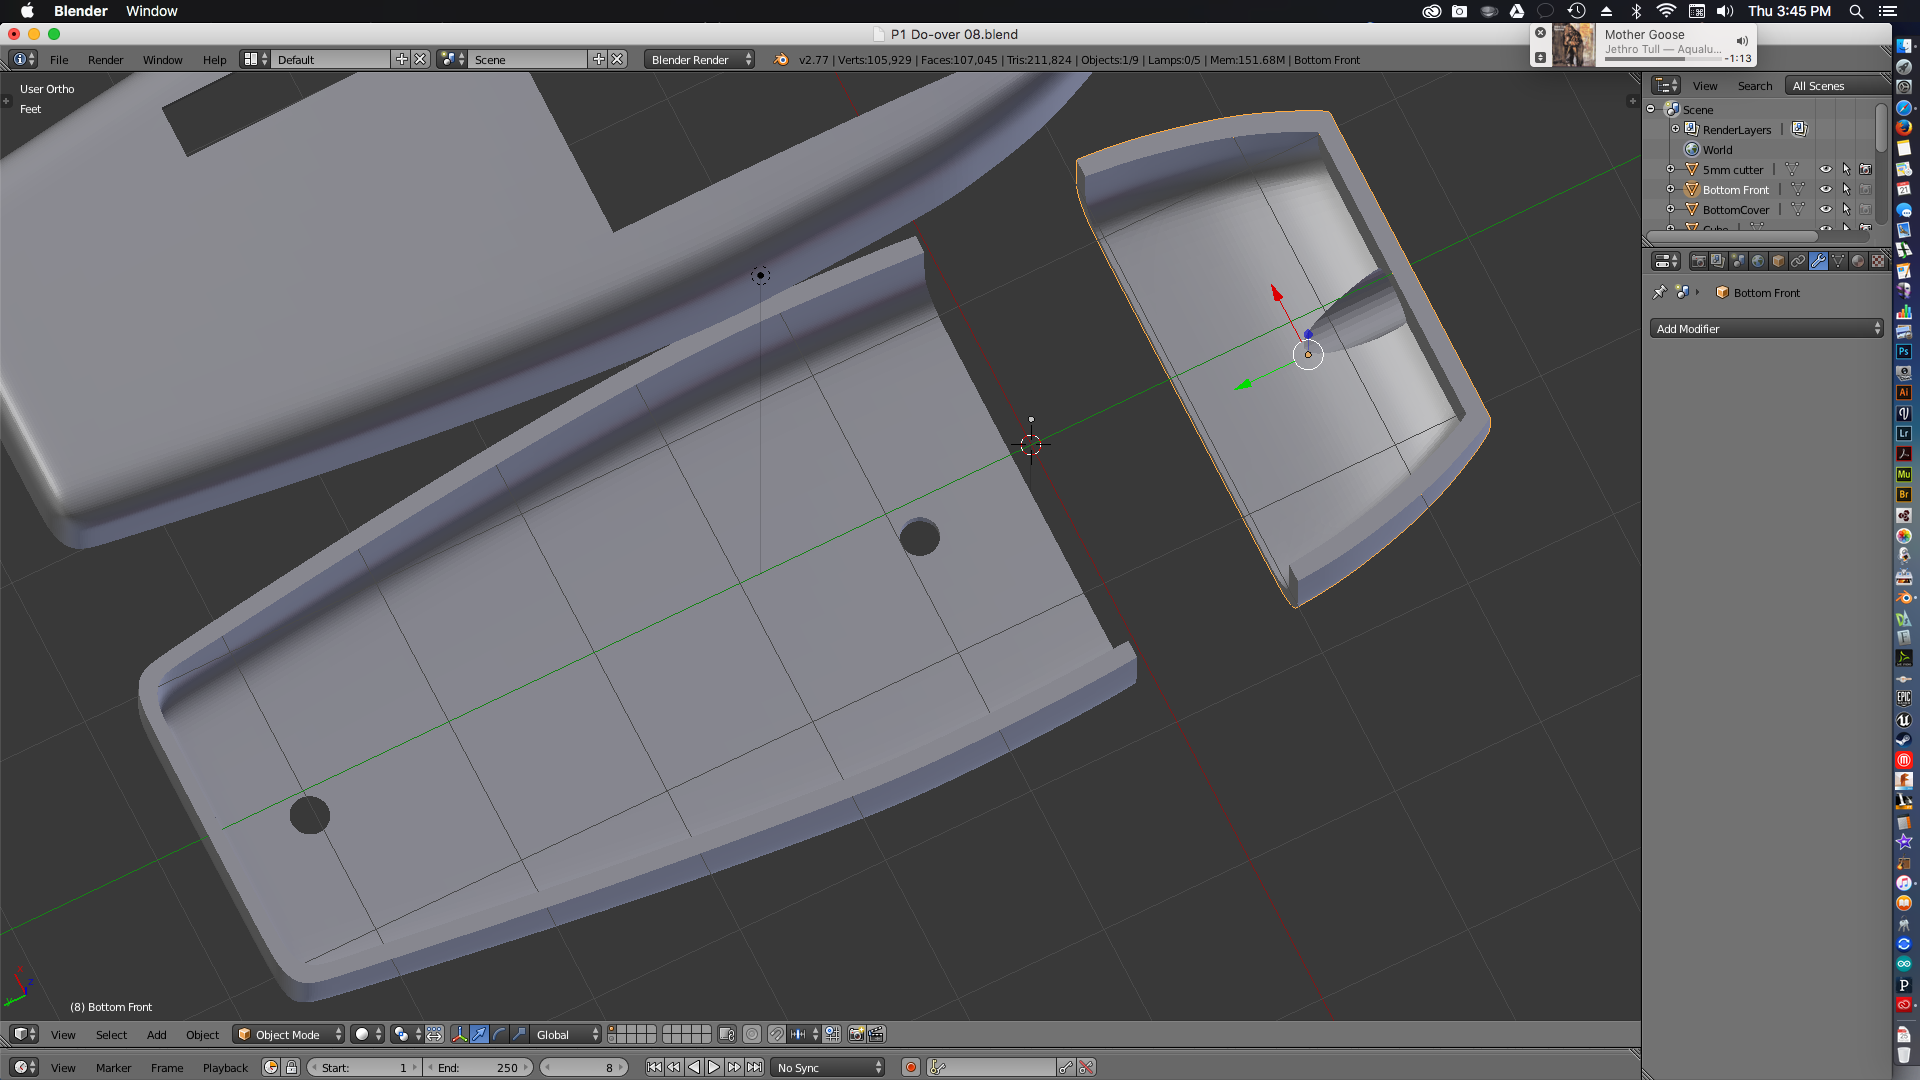Image resolution: width=1920 pixels, height=1080 pixels.
Task: Jump to the last frame
Action: [x=754, y=1067]
